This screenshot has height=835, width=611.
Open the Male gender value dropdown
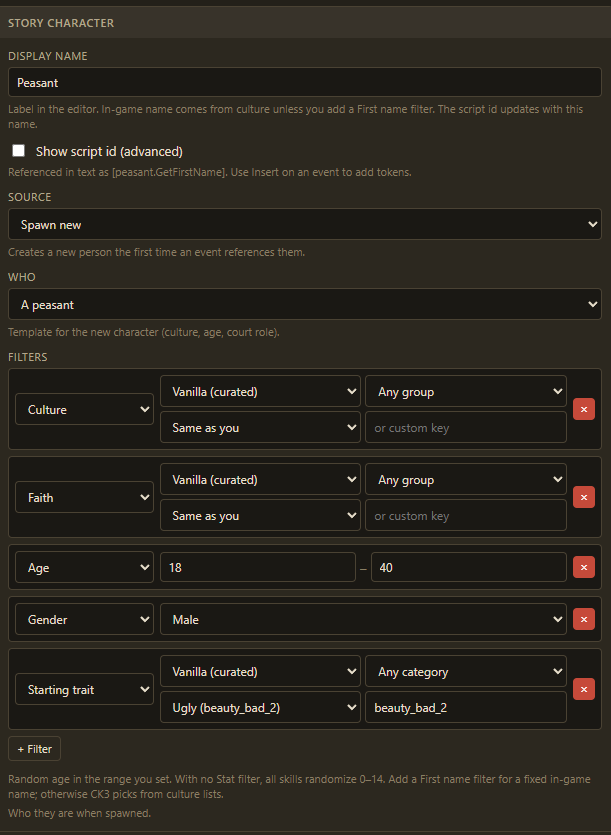point(363,619)
